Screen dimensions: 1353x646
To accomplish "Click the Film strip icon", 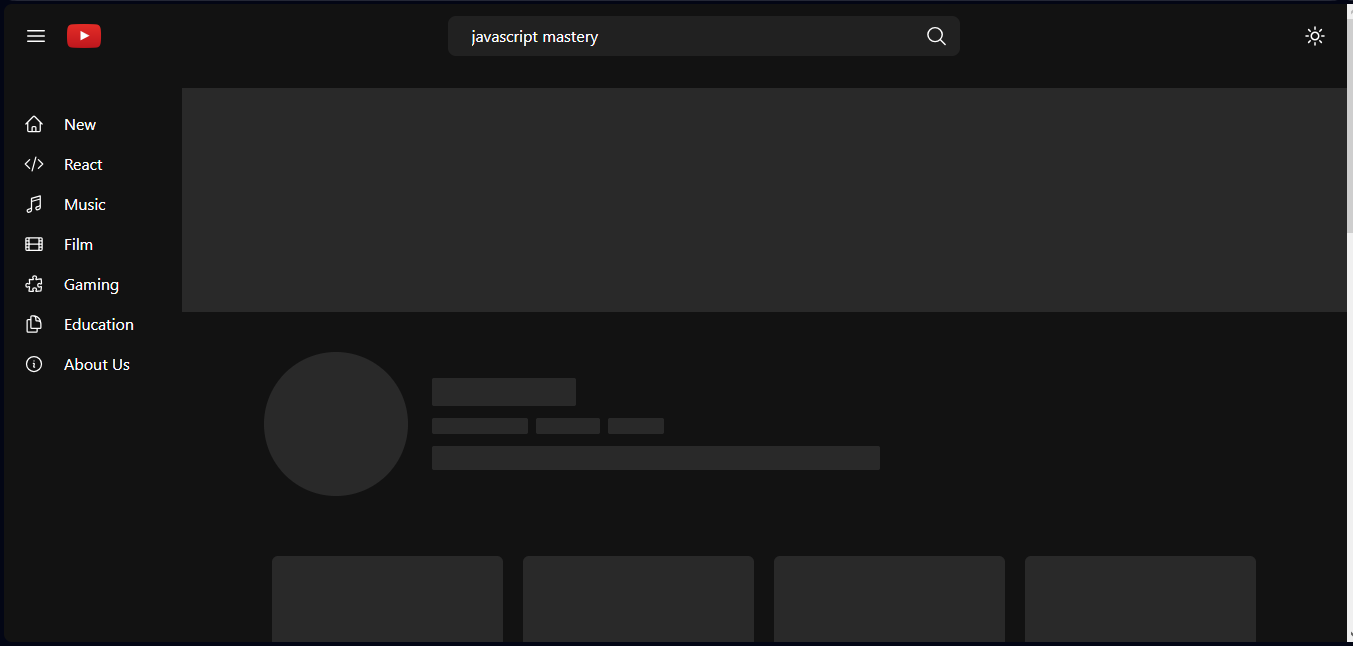I will pos(34,244).
